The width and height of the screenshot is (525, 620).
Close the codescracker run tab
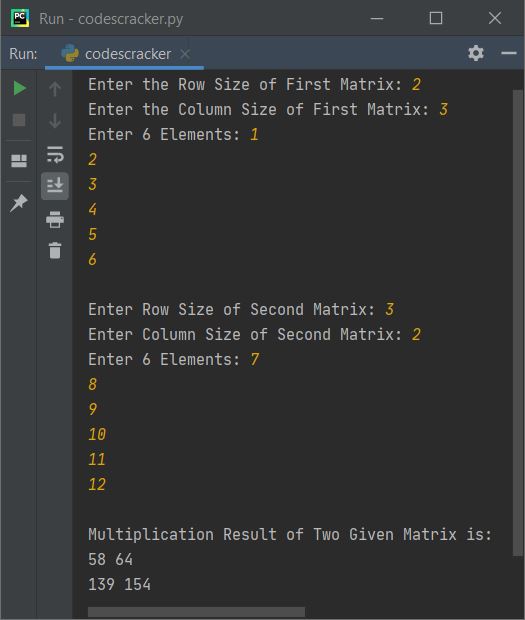(x=185, y=54)
